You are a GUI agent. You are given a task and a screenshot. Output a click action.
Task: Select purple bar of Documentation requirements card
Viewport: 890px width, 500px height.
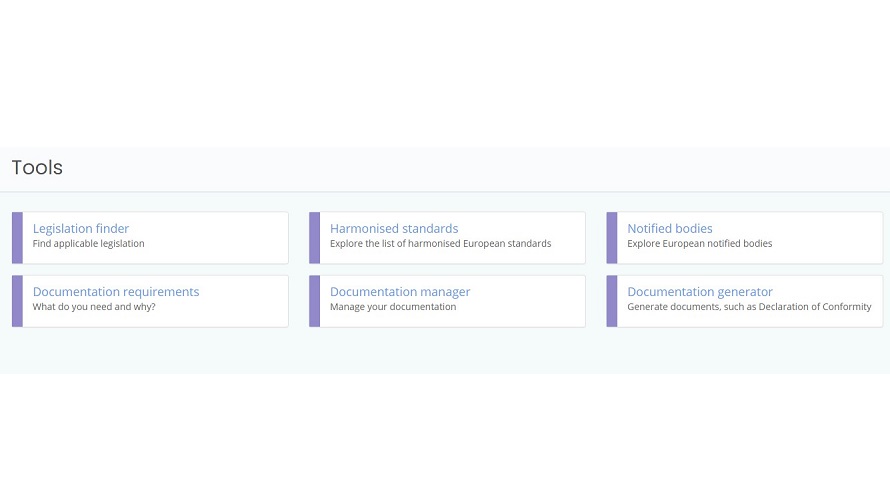pyautogui.click(x=17, y=301)
